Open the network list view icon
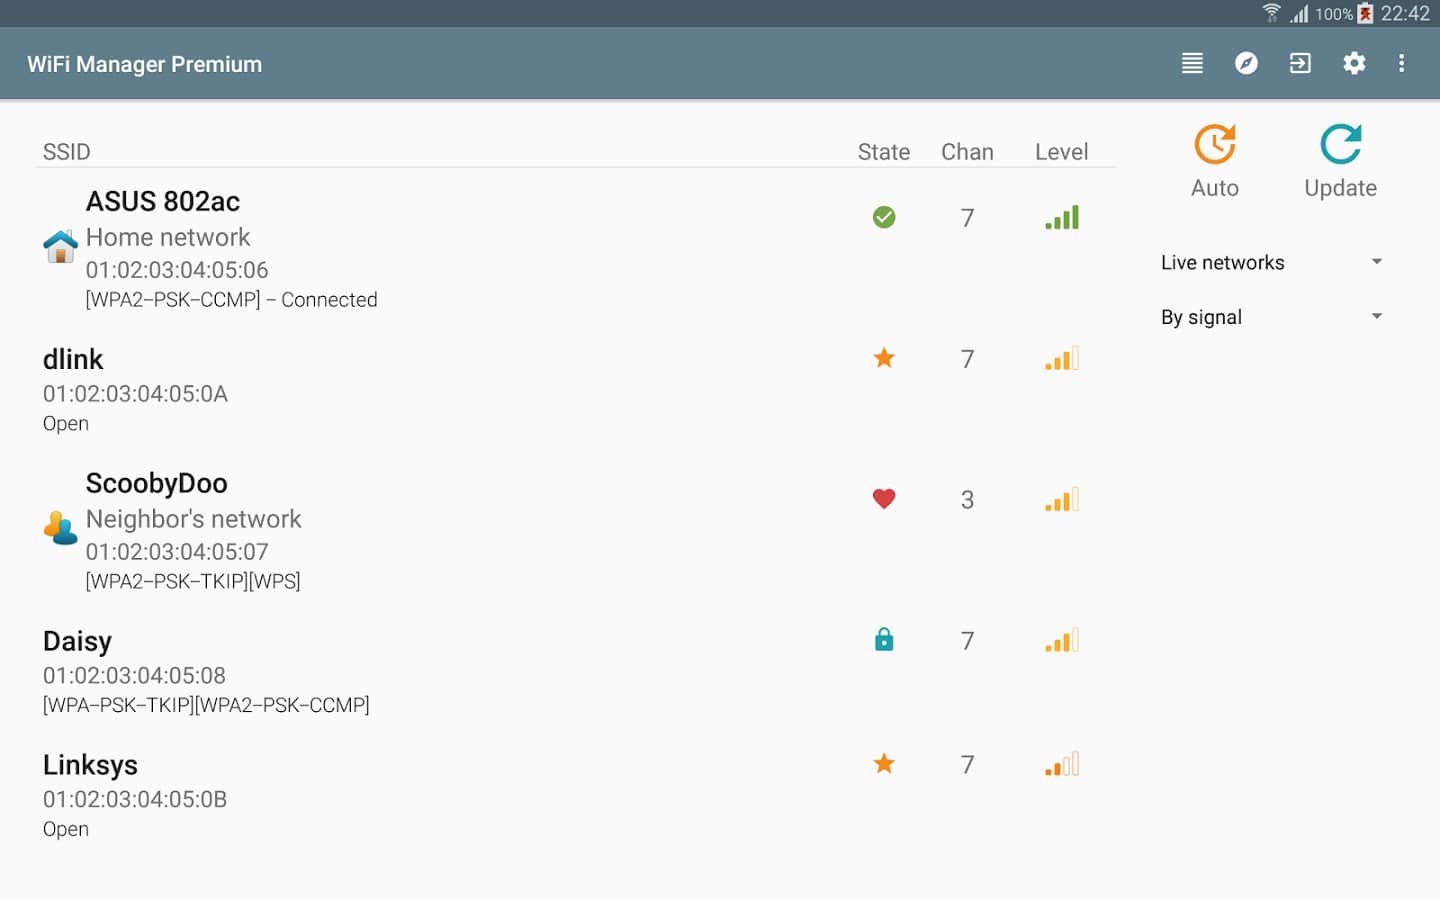Image resolution: width=1440 pixels, height=900 pixels. click(x=1192, y=64)
